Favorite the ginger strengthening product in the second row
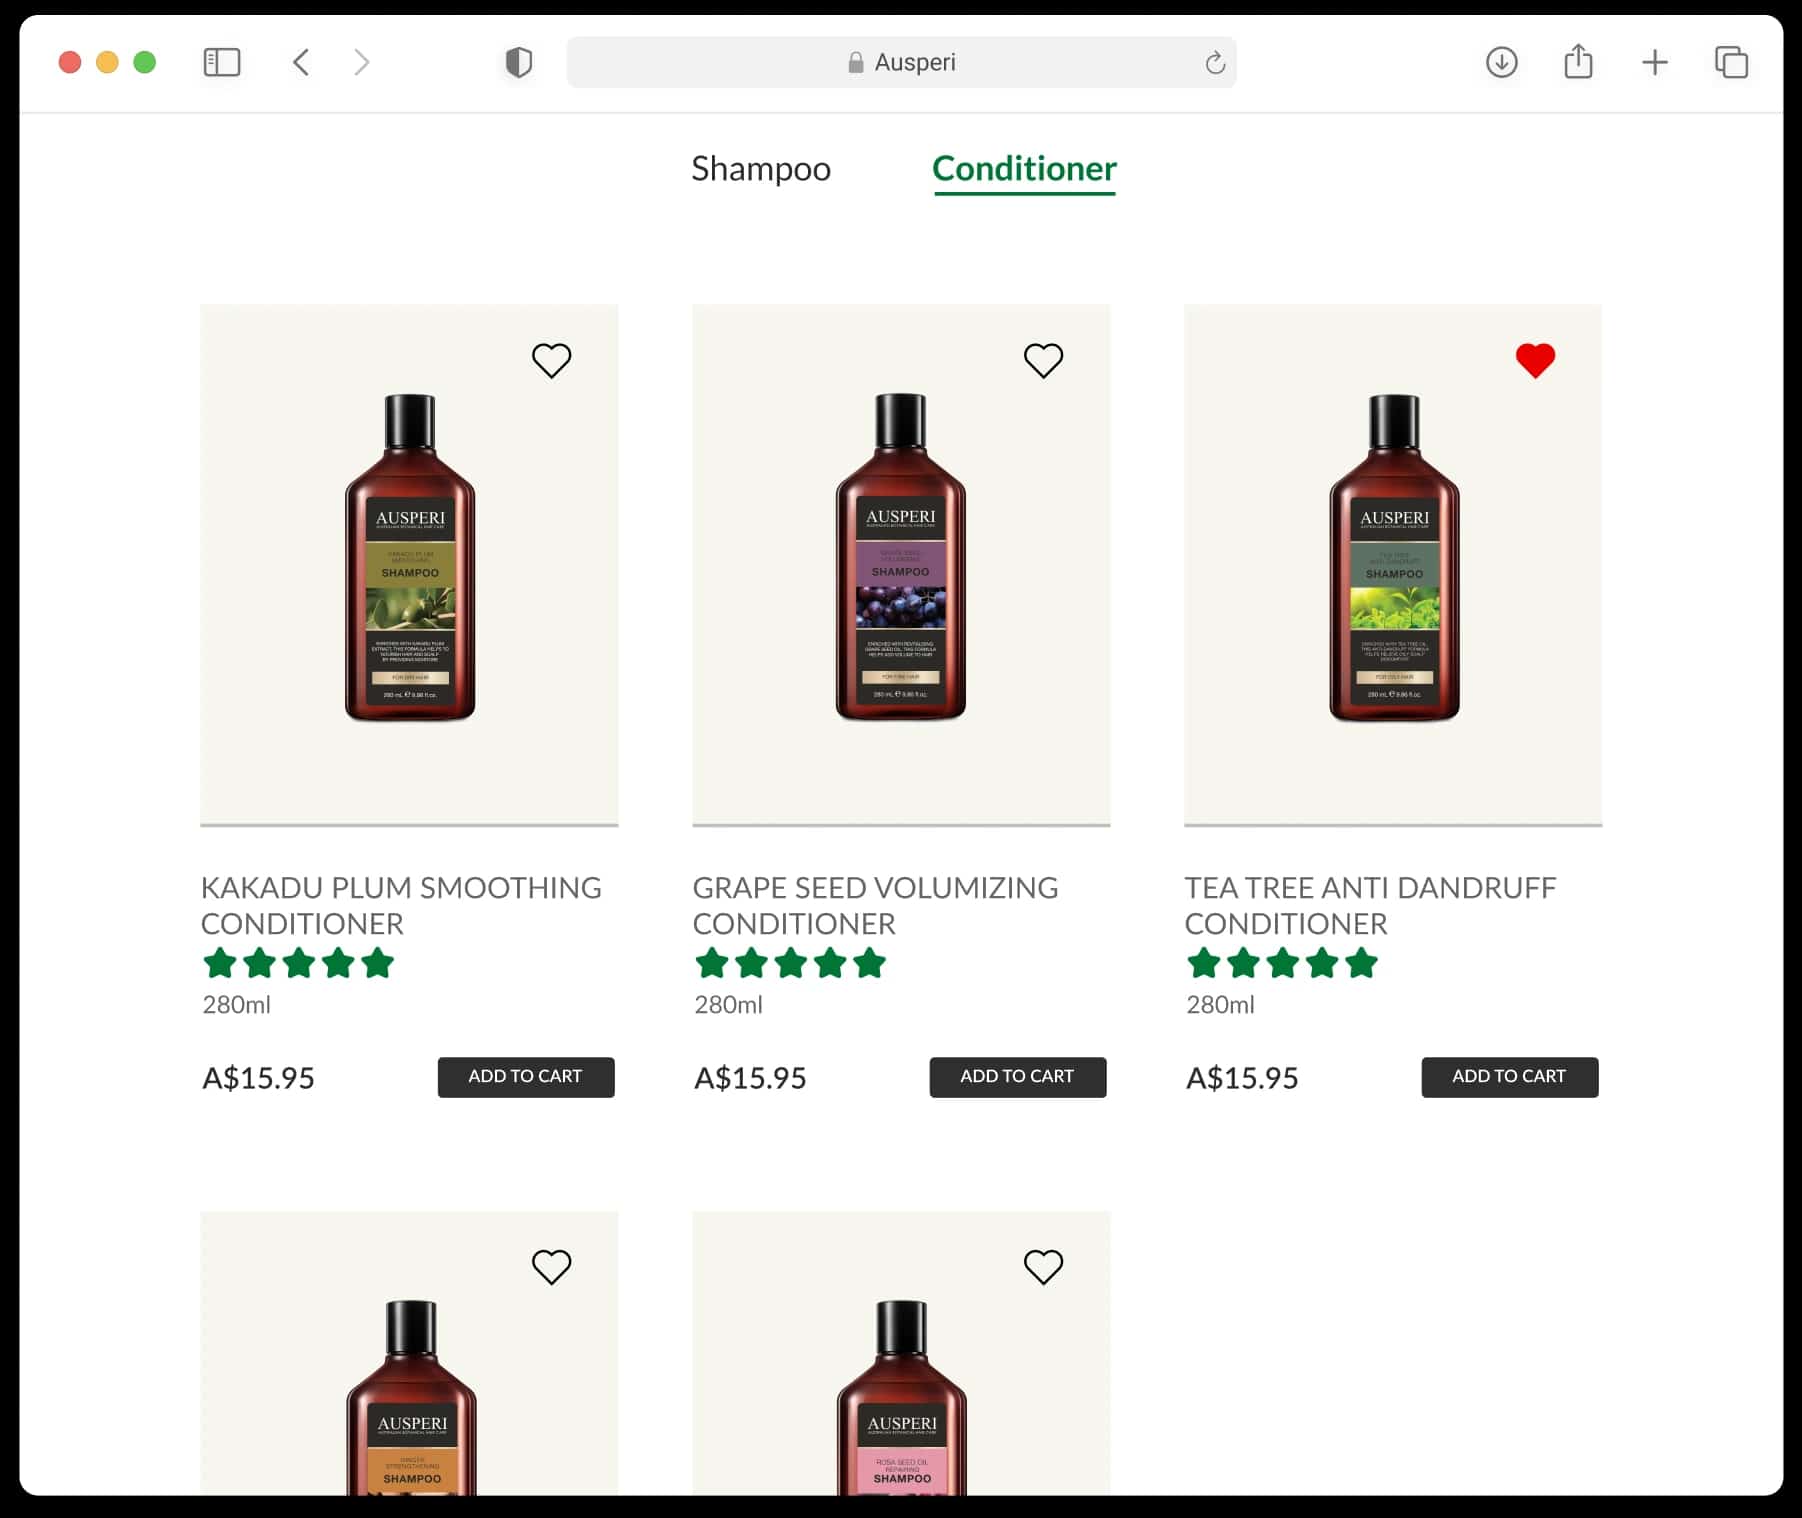Image resolution: width=1802 pixels, height=1518 pixels. tap(551, 1267)
